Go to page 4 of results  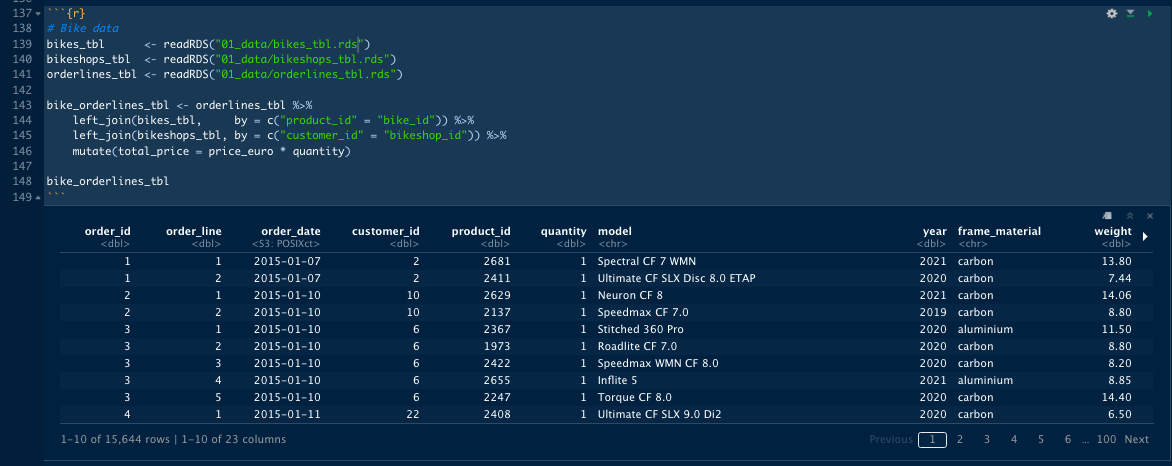[1014, 440]
